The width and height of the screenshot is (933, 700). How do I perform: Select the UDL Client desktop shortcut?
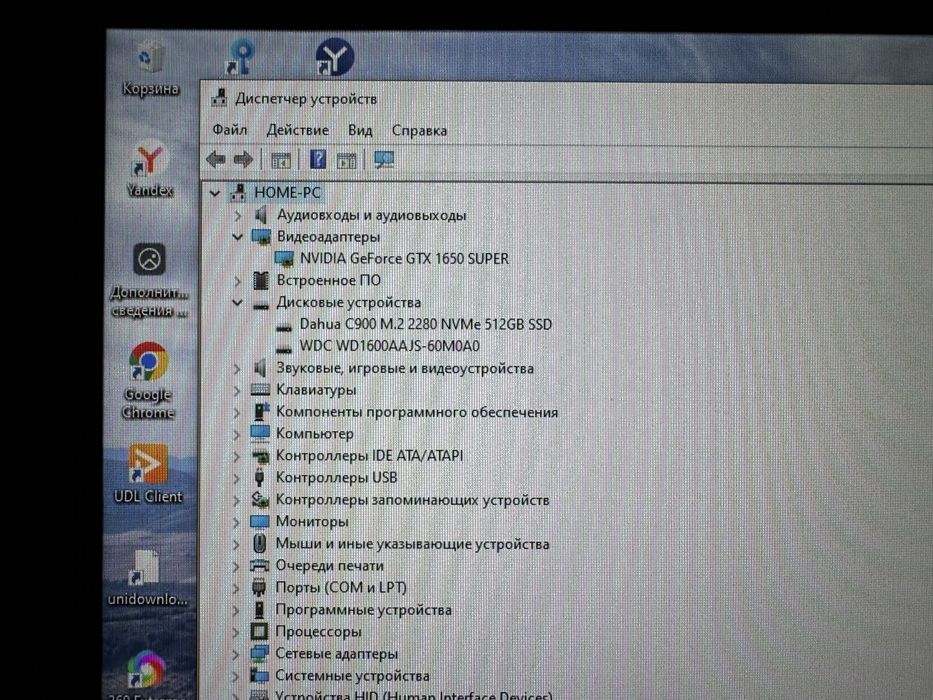click(x=148, y=474)
